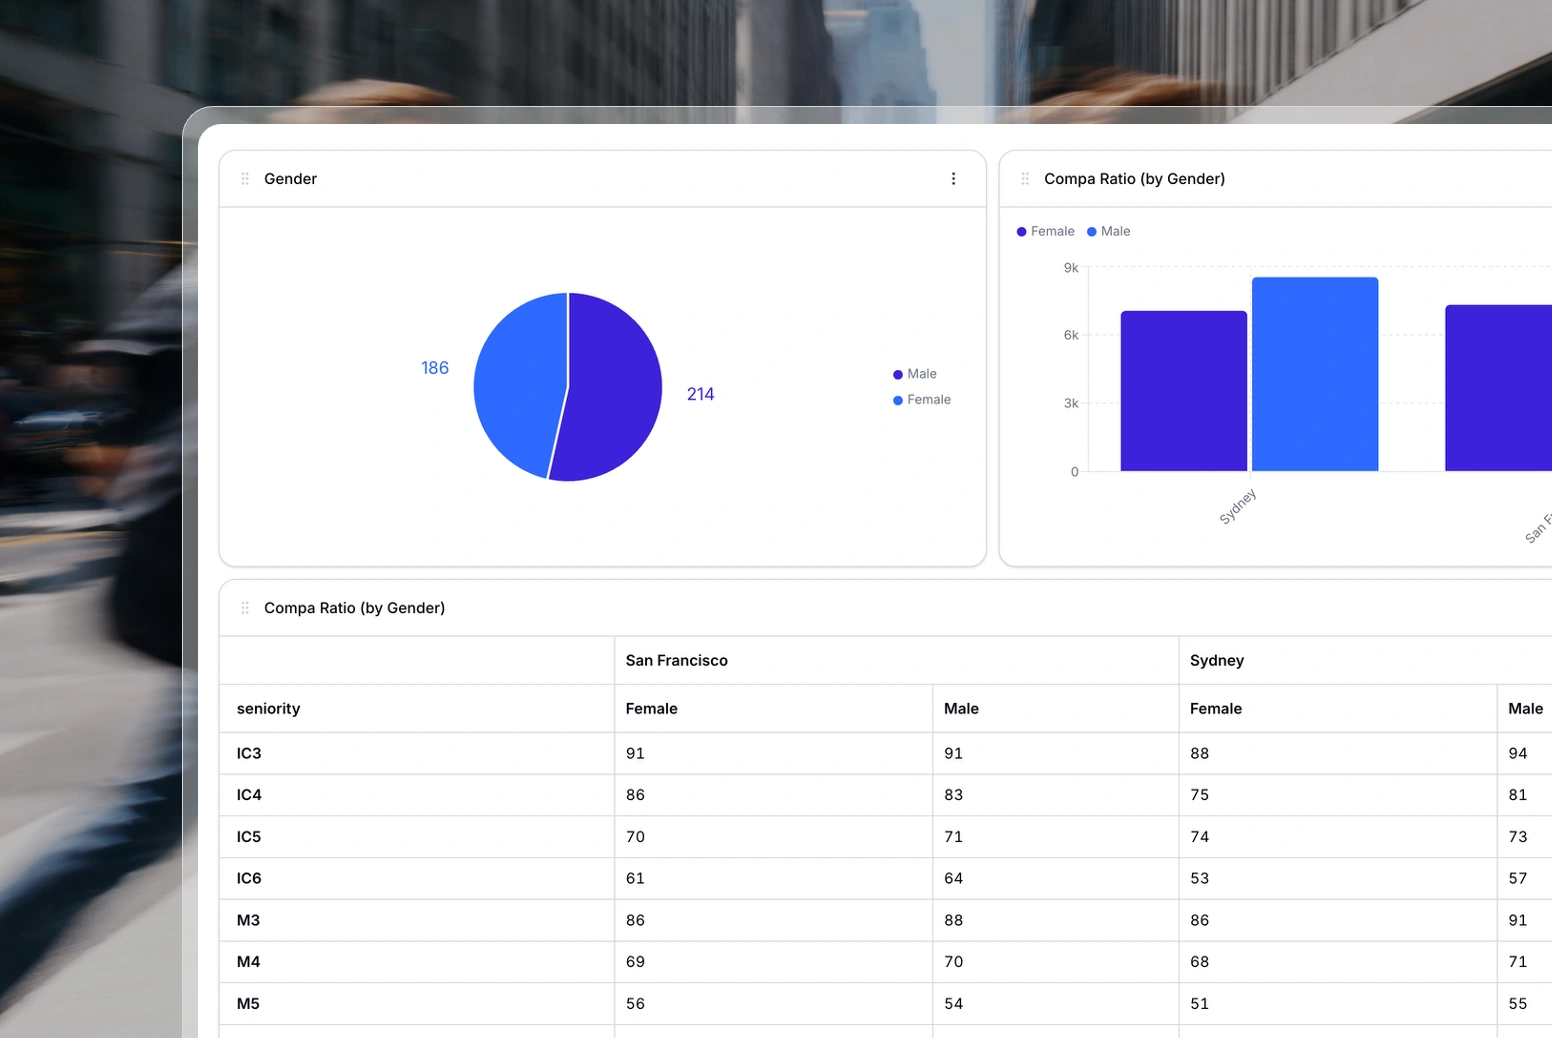Click San Francisco's Male column header

tap(960, 709)
